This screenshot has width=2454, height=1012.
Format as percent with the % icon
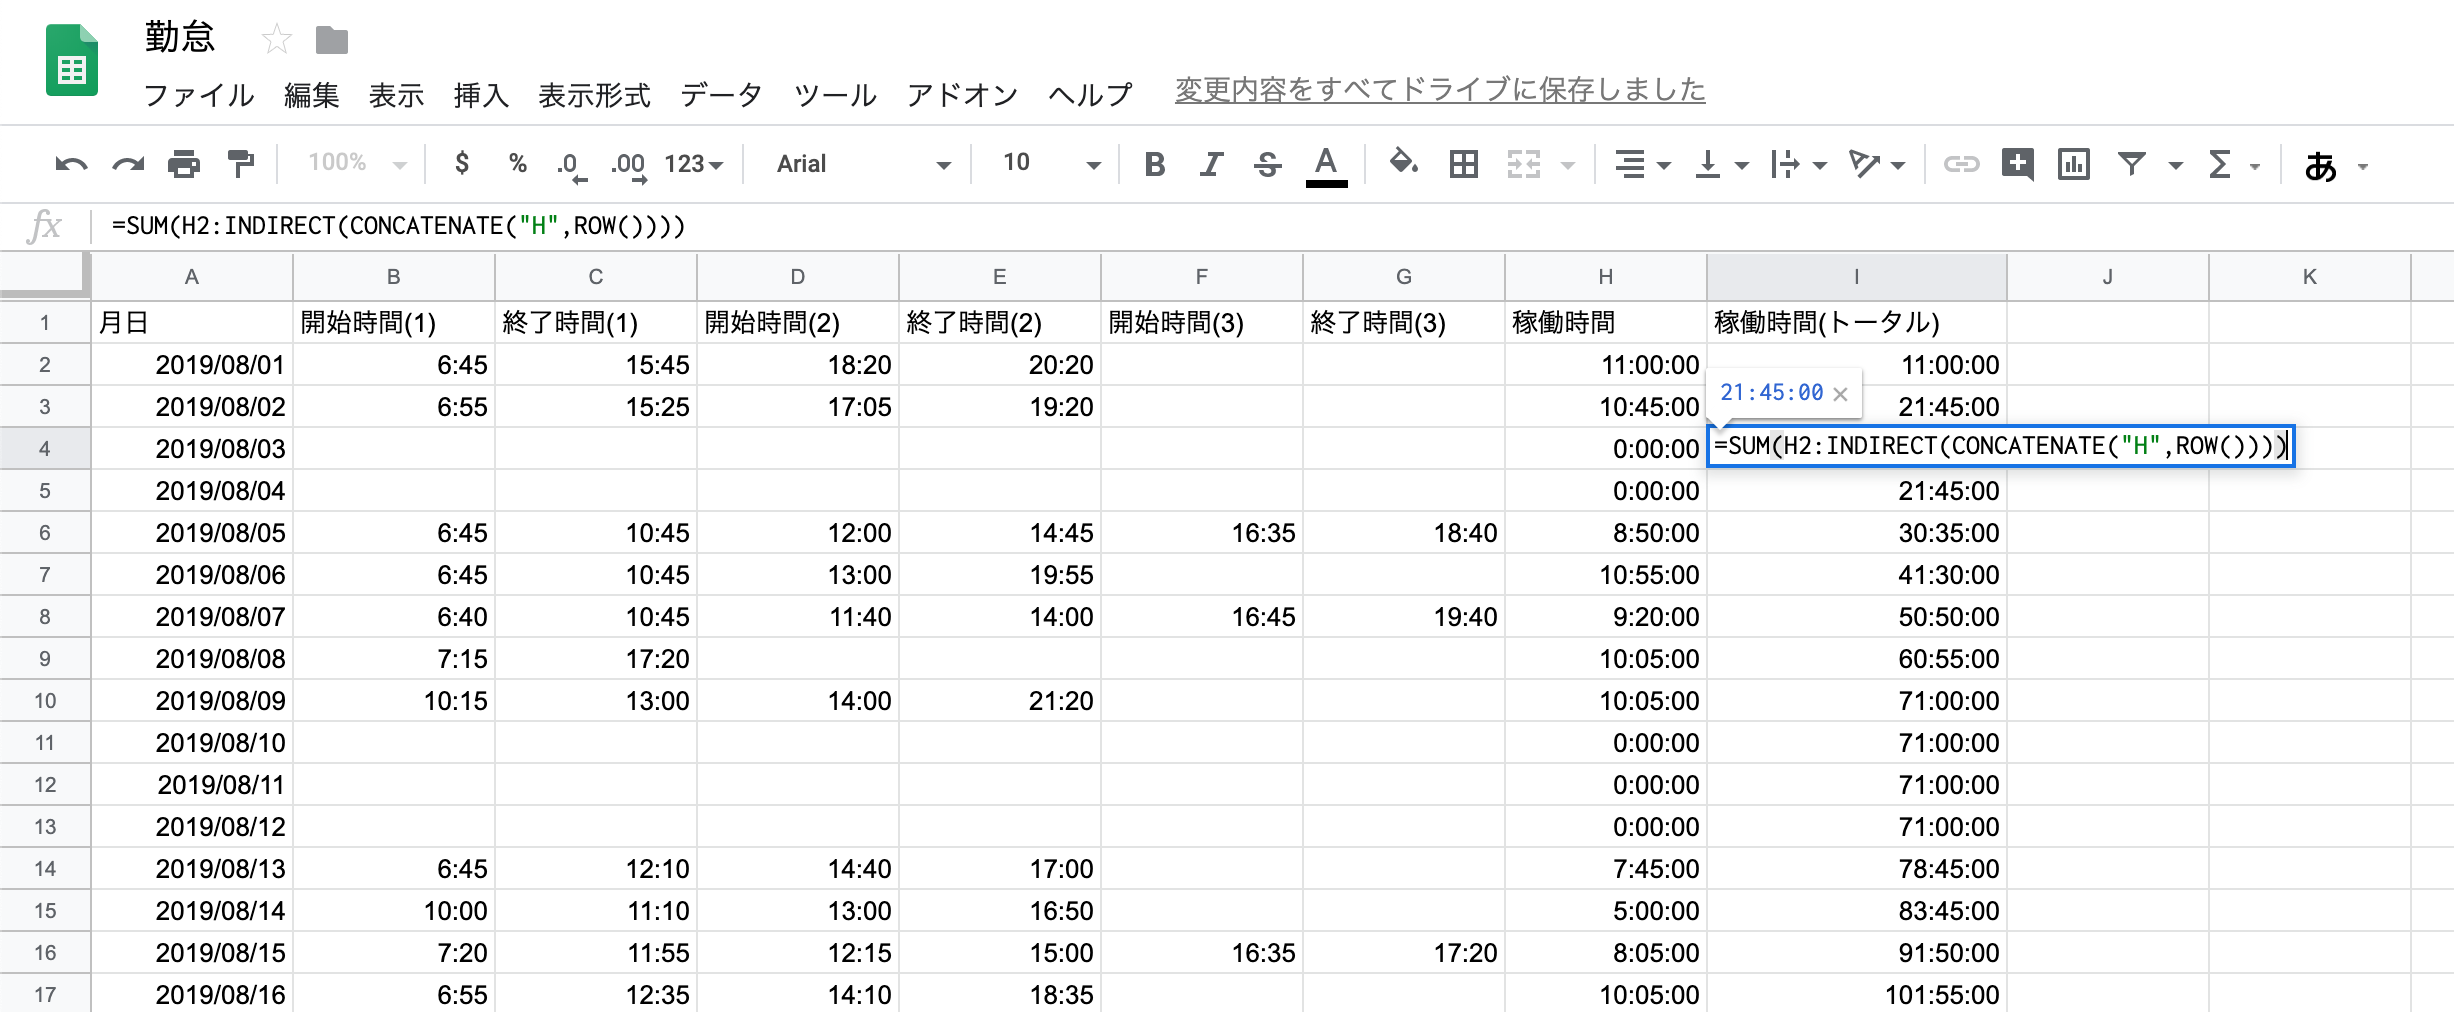(518, 163)
